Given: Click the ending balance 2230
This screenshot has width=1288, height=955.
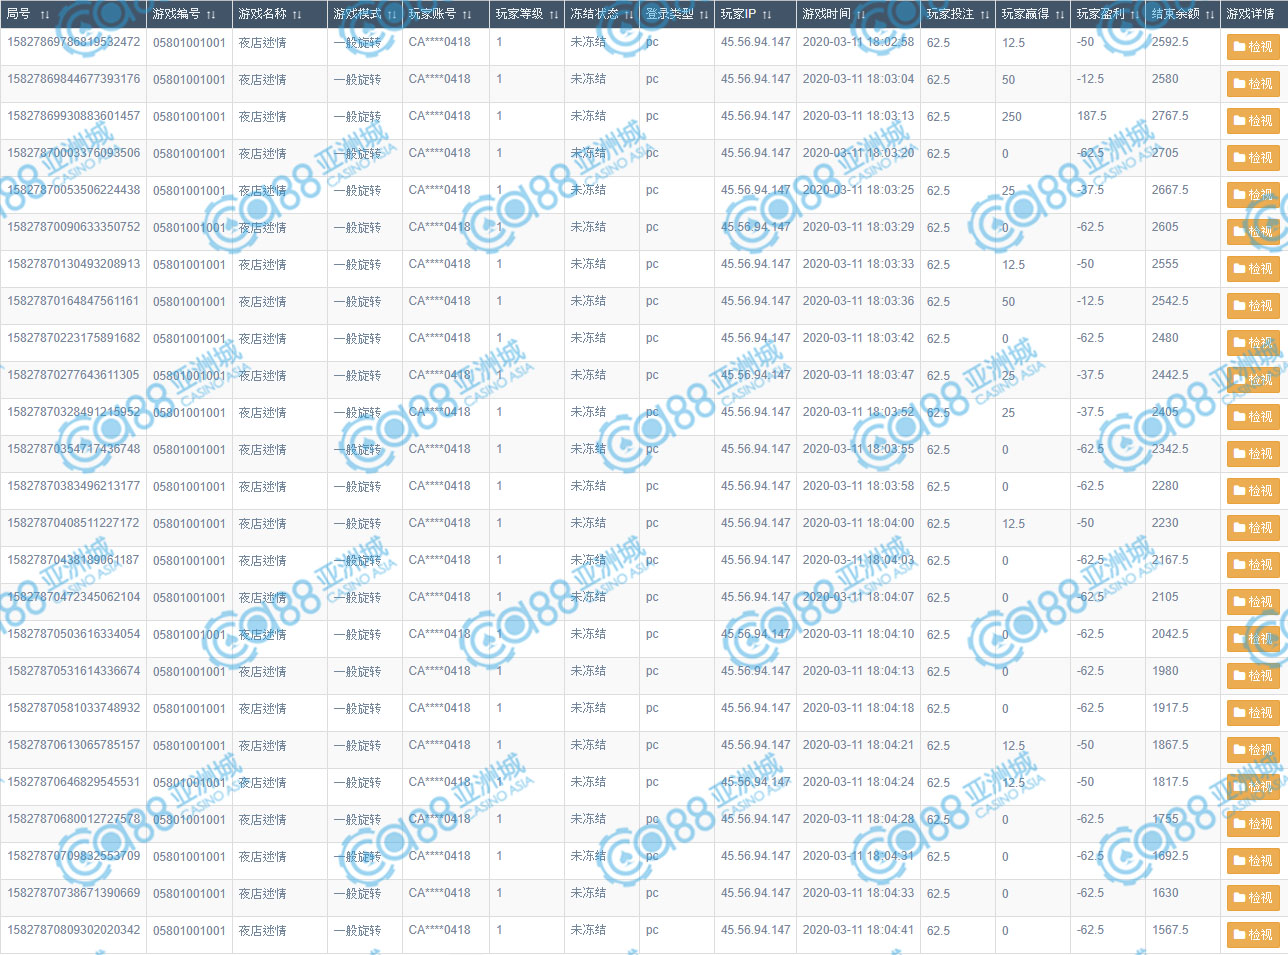Looking at the screenshot, I should coord(1165,523).
